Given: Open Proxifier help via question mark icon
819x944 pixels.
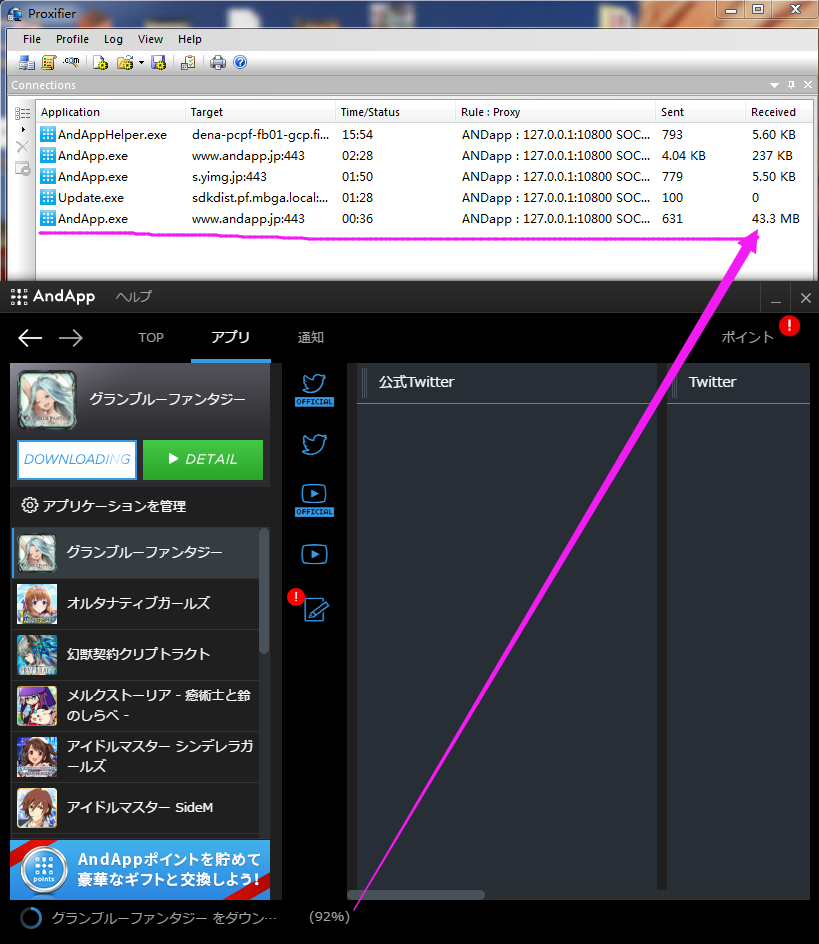Looking at the screenshot, I should (240, 62).
